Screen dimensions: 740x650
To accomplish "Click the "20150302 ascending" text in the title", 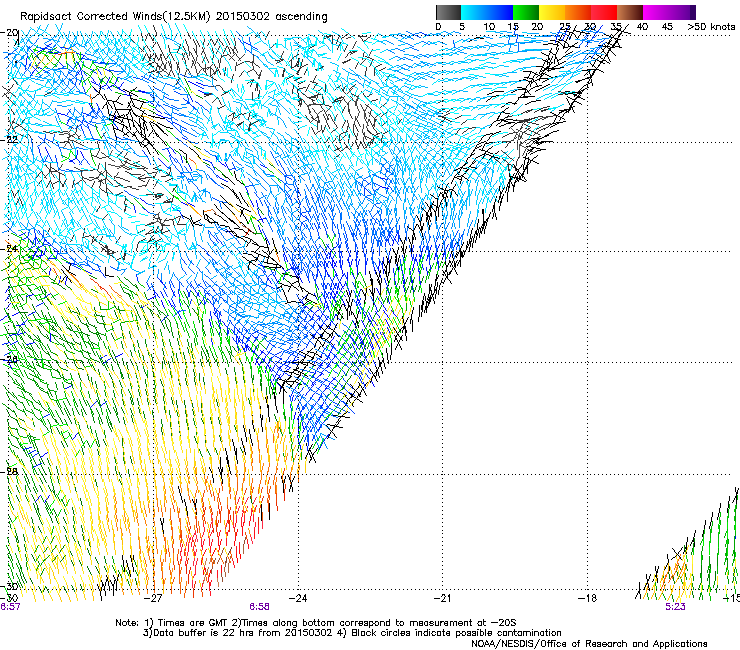I will tap(271, 17).
